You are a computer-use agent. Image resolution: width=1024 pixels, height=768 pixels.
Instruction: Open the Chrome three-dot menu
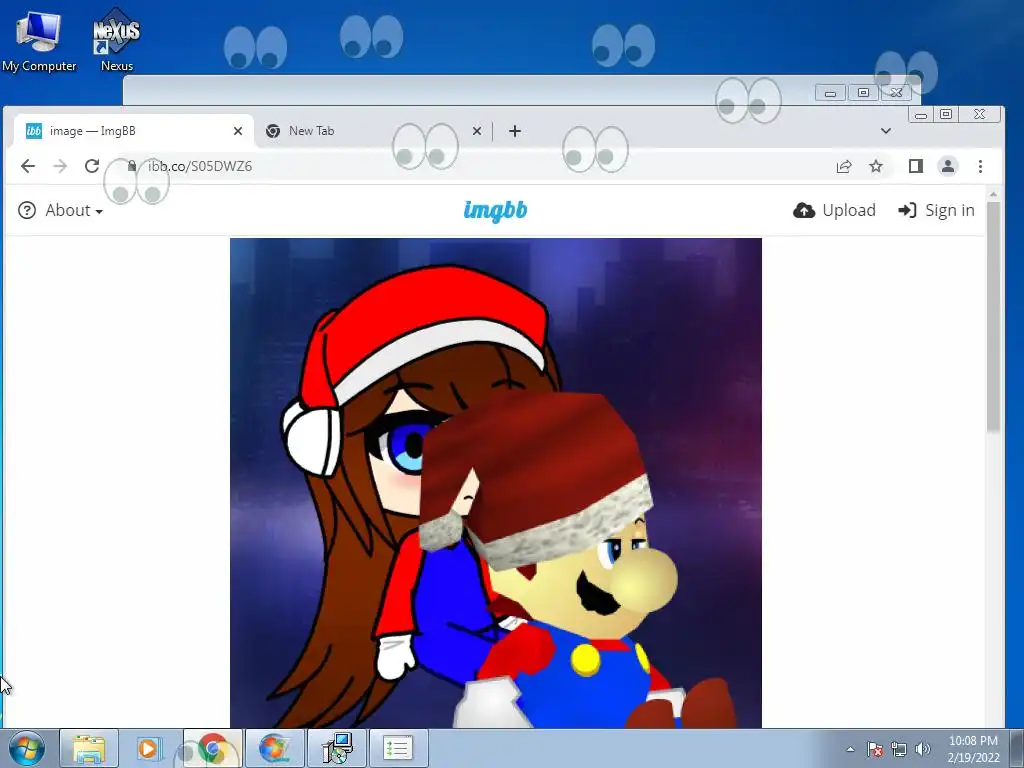980,167
